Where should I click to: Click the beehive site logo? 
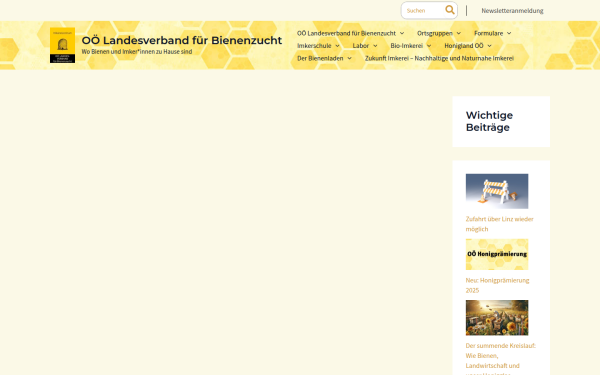pos(62,45)
